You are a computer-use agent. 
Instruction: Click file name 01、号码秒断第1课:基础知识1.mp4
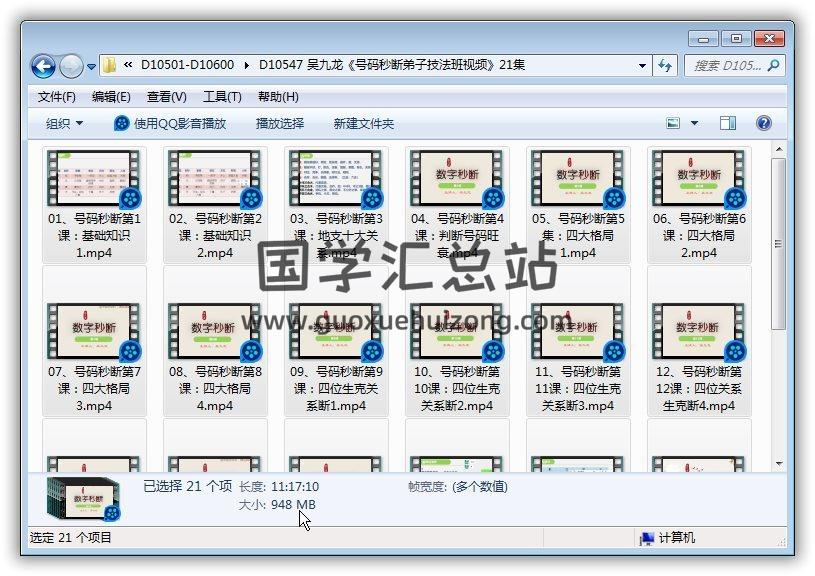pyautogui.click(x=94, y=235)
